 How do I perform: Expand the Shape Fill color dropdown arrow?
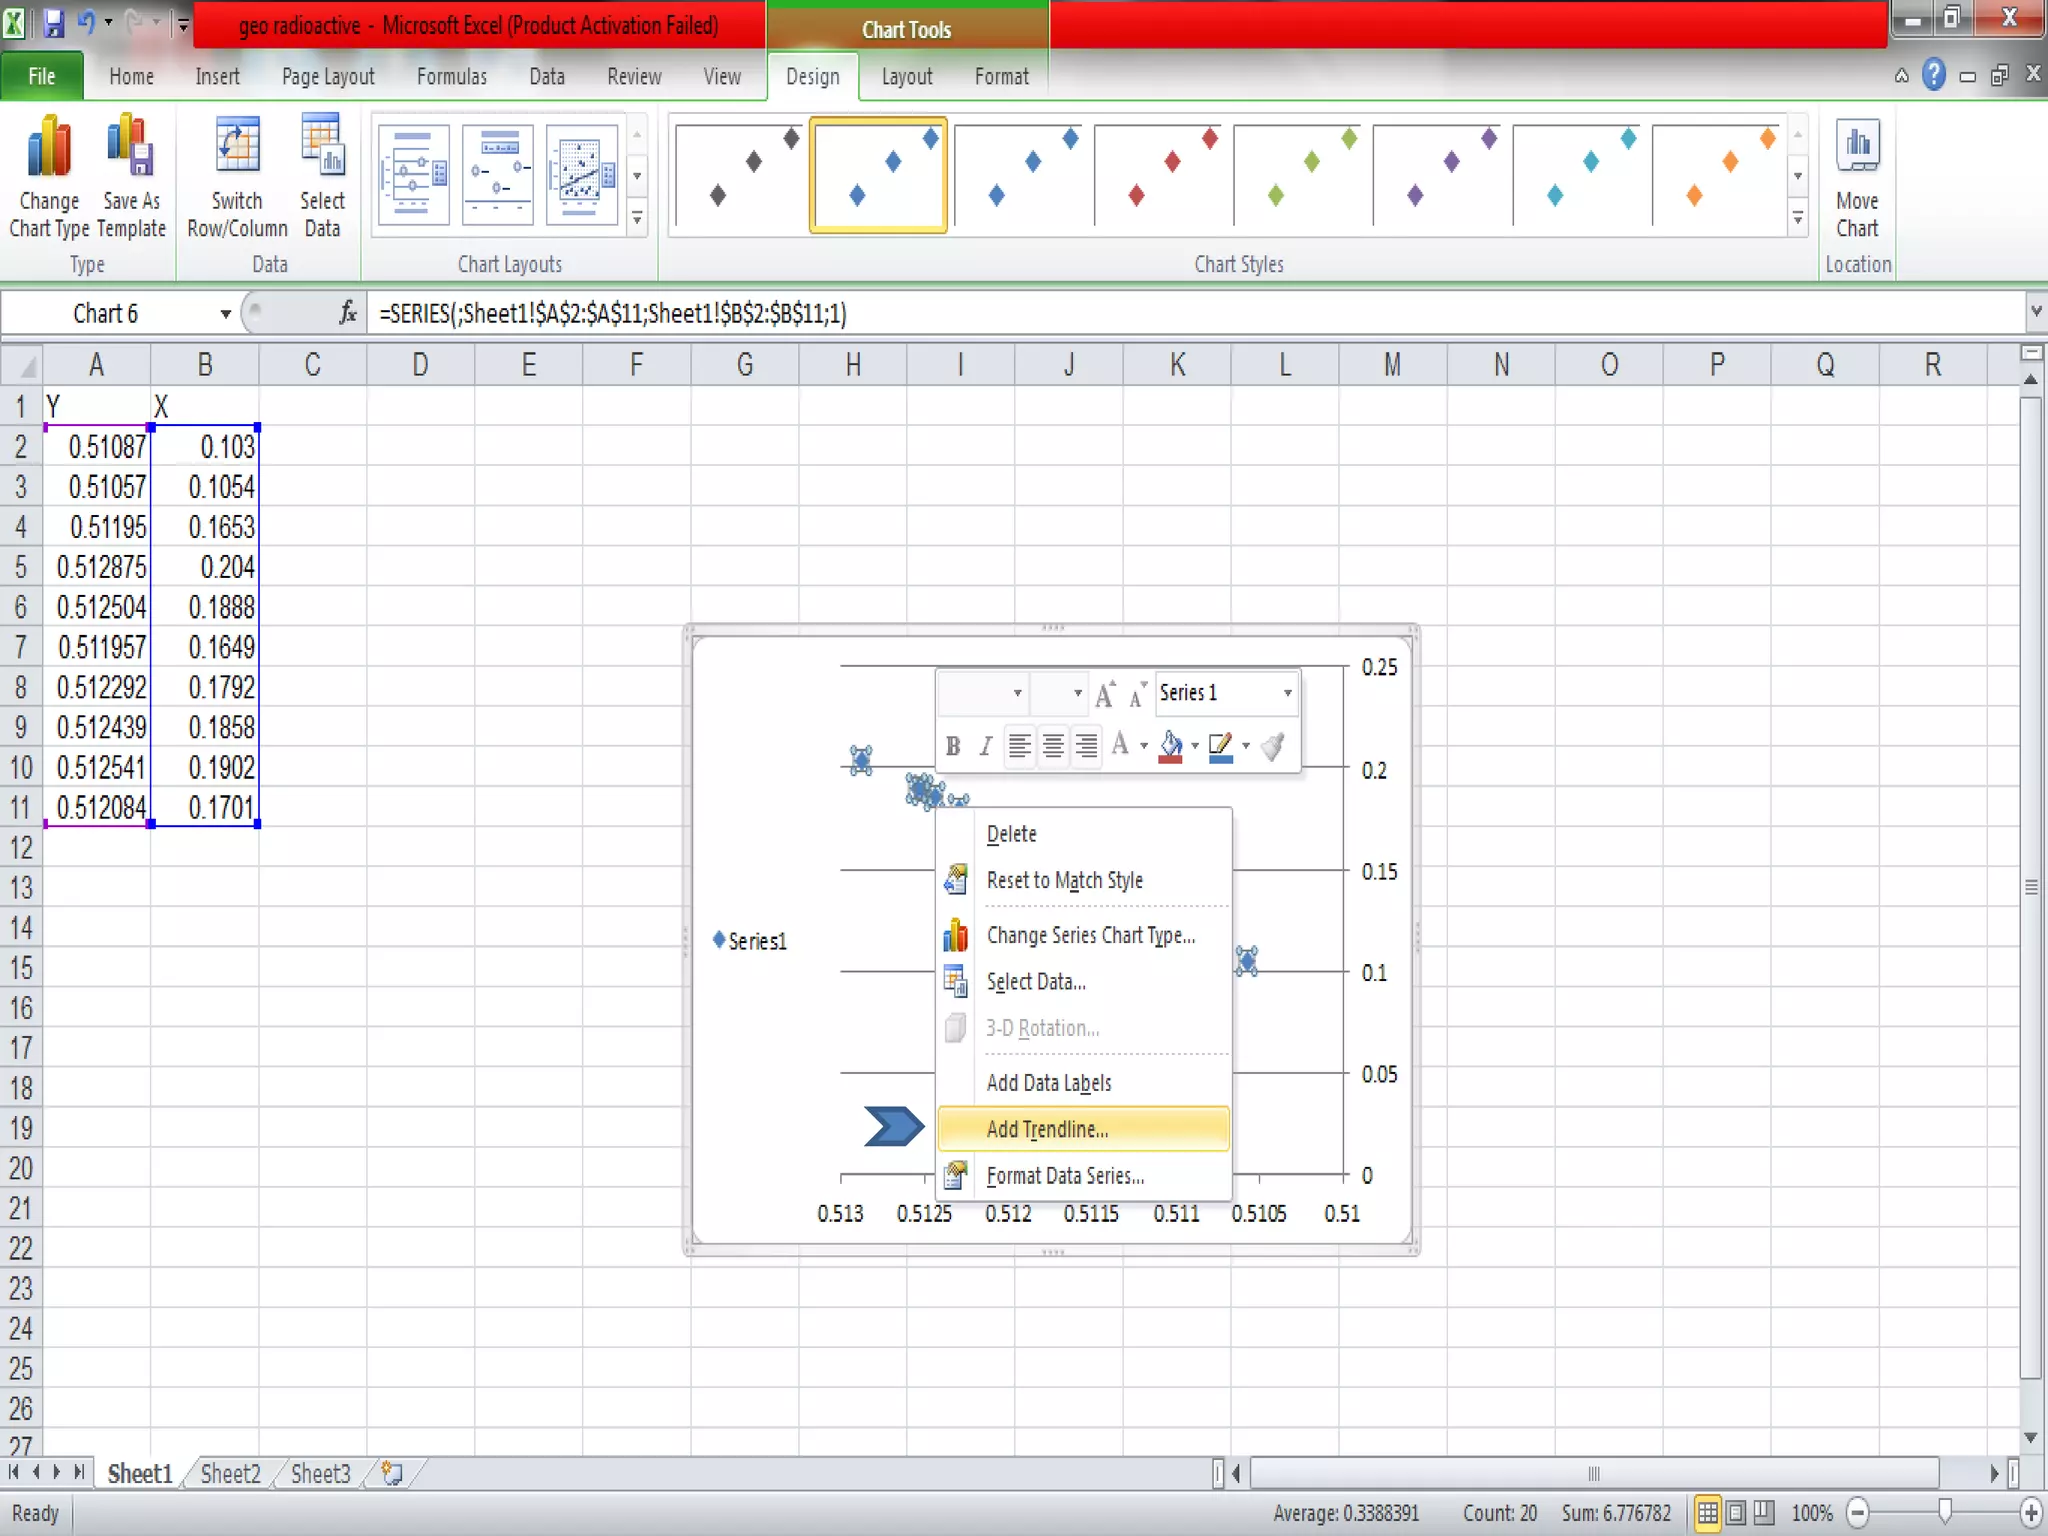coord(1195,746)
